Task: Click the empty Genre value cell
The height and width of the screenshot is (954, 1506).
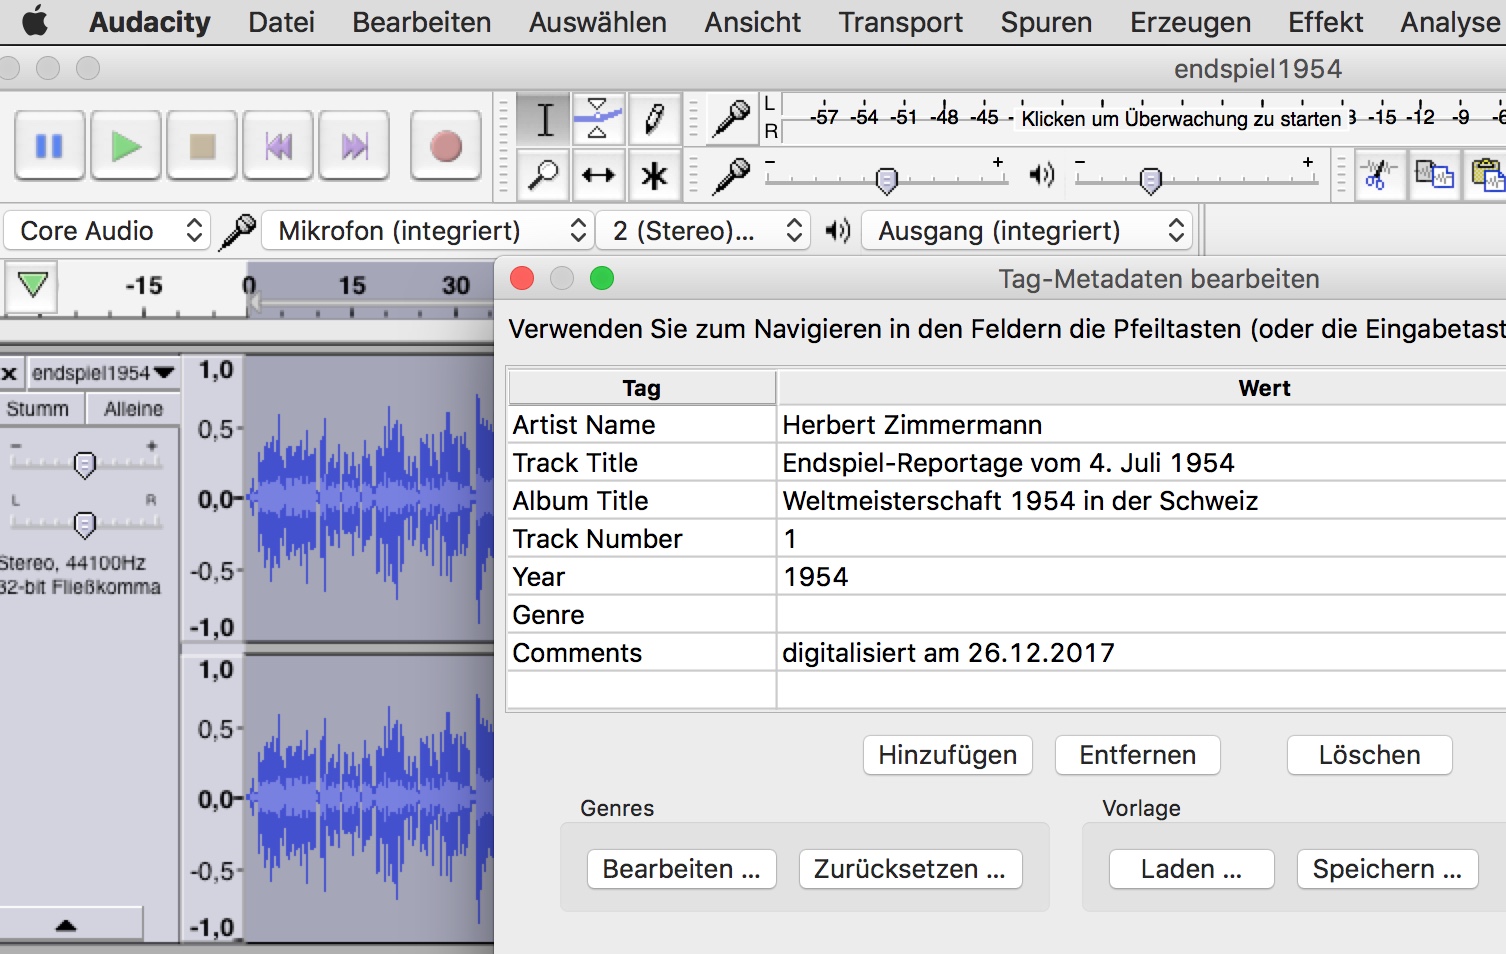Action: (x=1141, y=615)
